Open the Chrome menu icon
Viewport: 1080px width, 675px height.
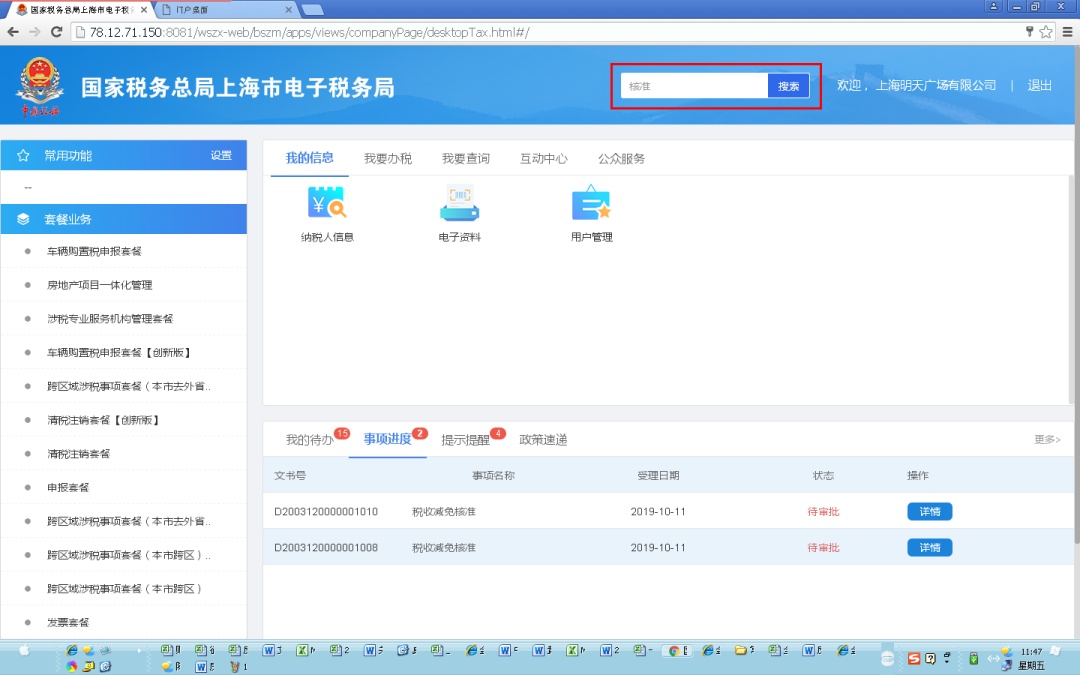(1066, 32)
